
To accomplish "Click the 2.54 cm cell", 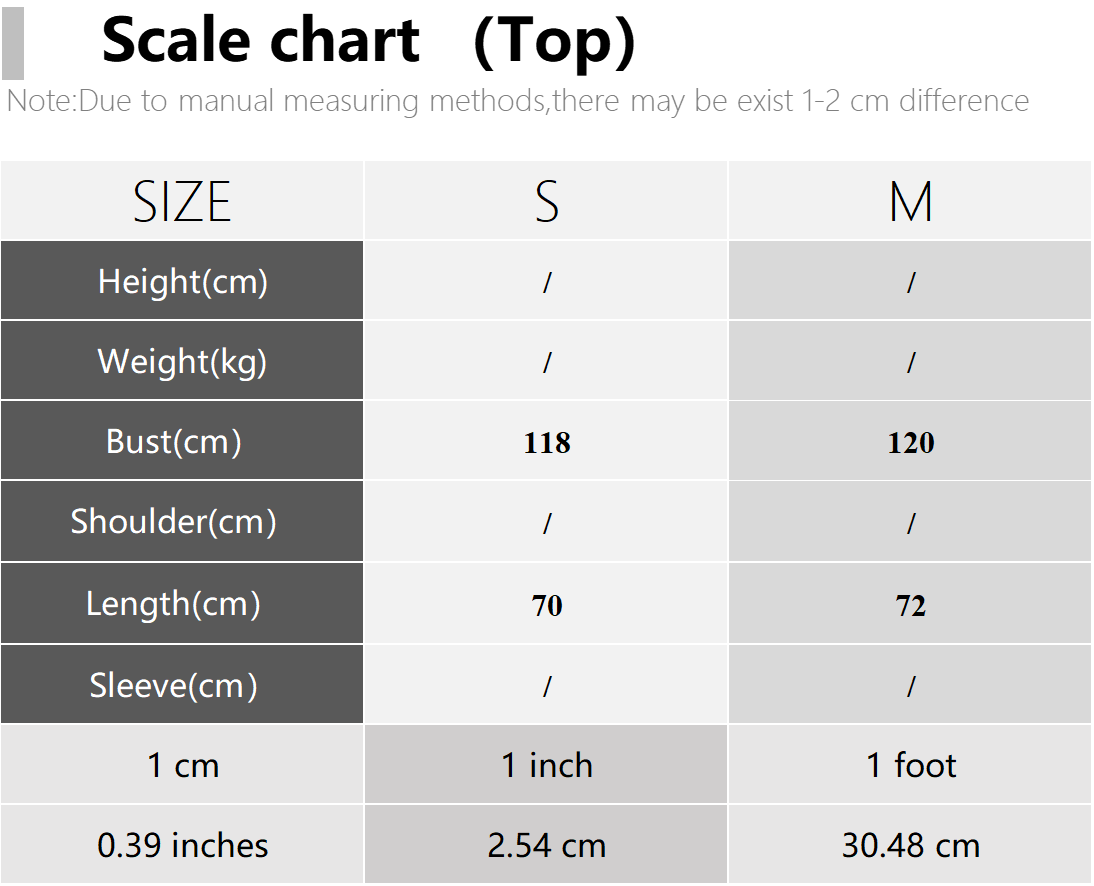I will click(x=546, y=844).
